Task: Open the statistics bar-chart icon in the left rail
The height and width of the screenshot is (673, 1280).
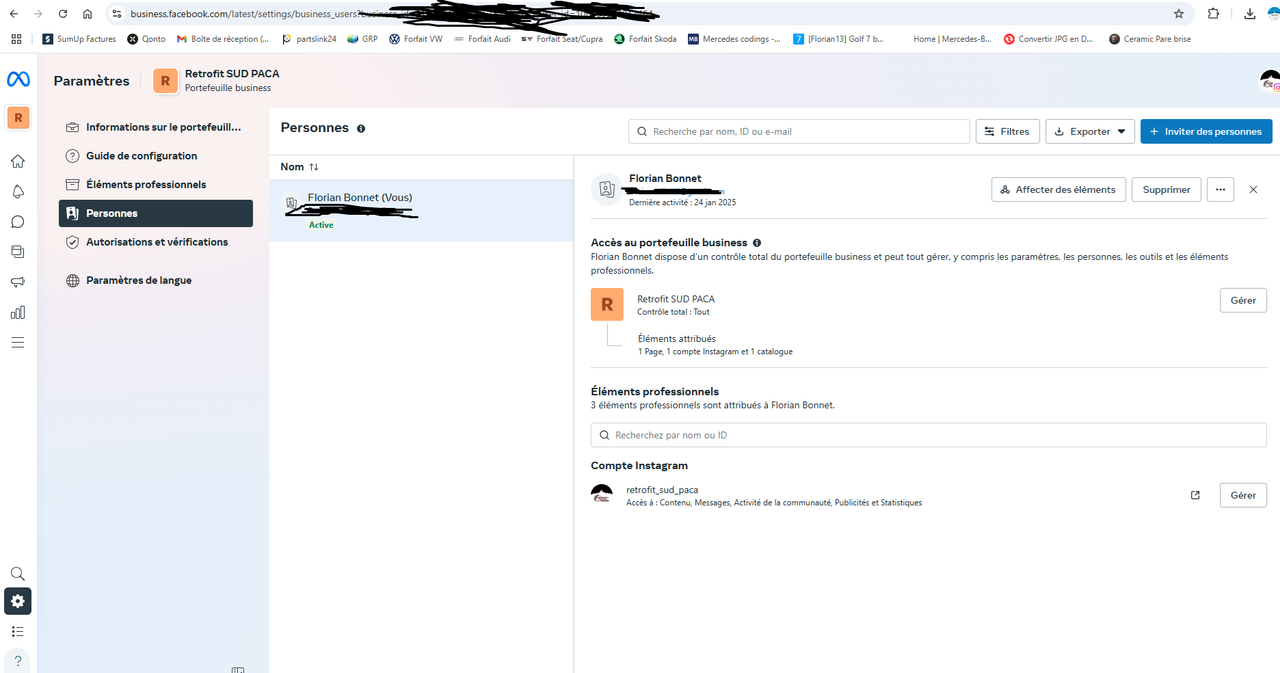Action: (18, 312)
